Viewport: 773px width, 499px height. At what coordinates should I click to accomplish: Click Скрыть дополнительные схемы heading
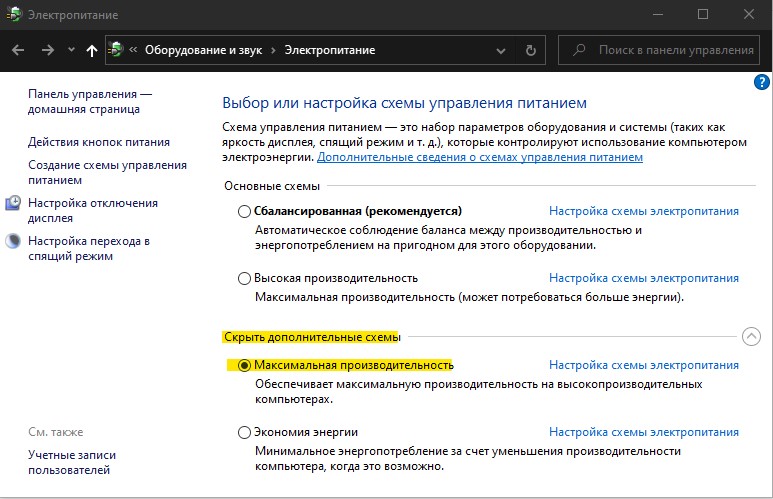point(312,337)
